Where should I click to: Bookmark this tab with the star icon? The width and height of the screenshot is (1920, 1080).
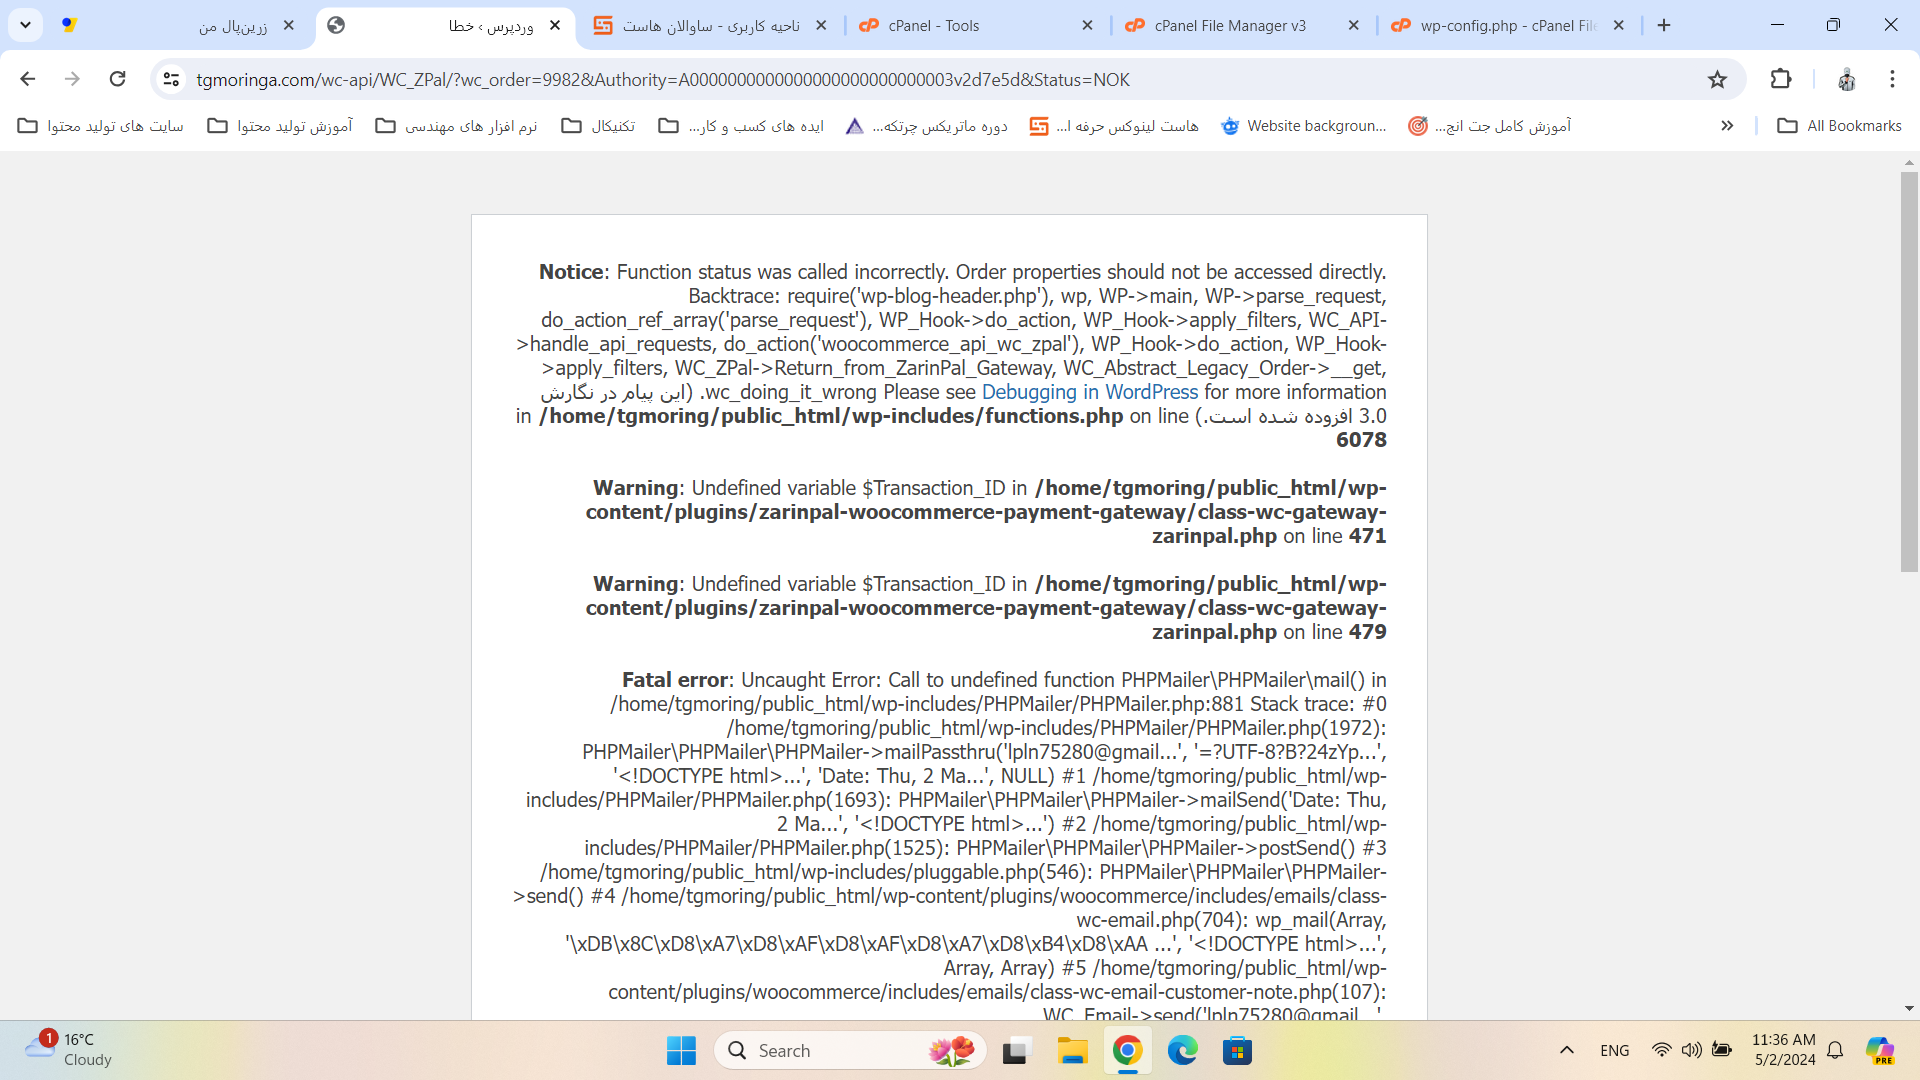[1717, 79]
